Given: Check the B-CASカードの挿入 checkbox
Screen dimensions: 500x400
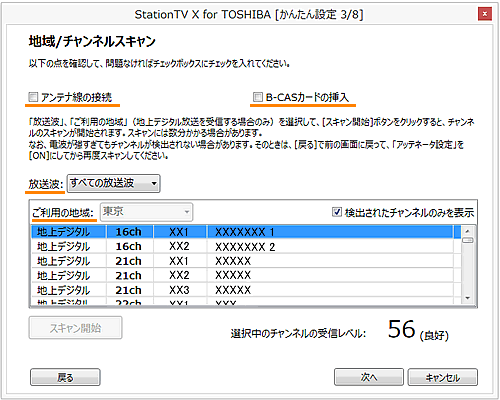Looking at the screenshot, I should coord(258,97).
